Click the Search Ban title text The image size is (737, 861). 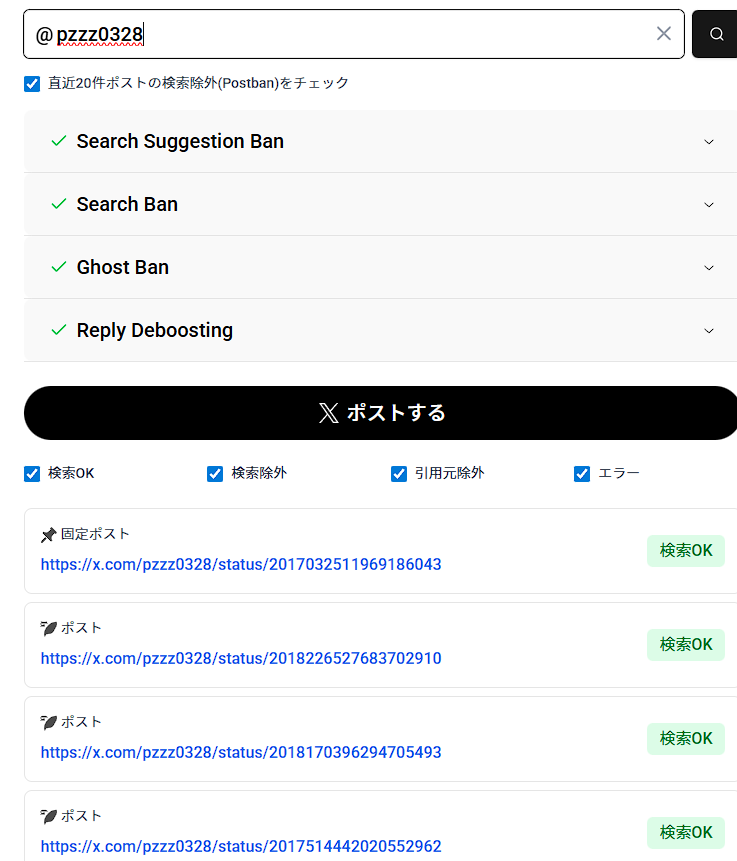pos(127,204)
